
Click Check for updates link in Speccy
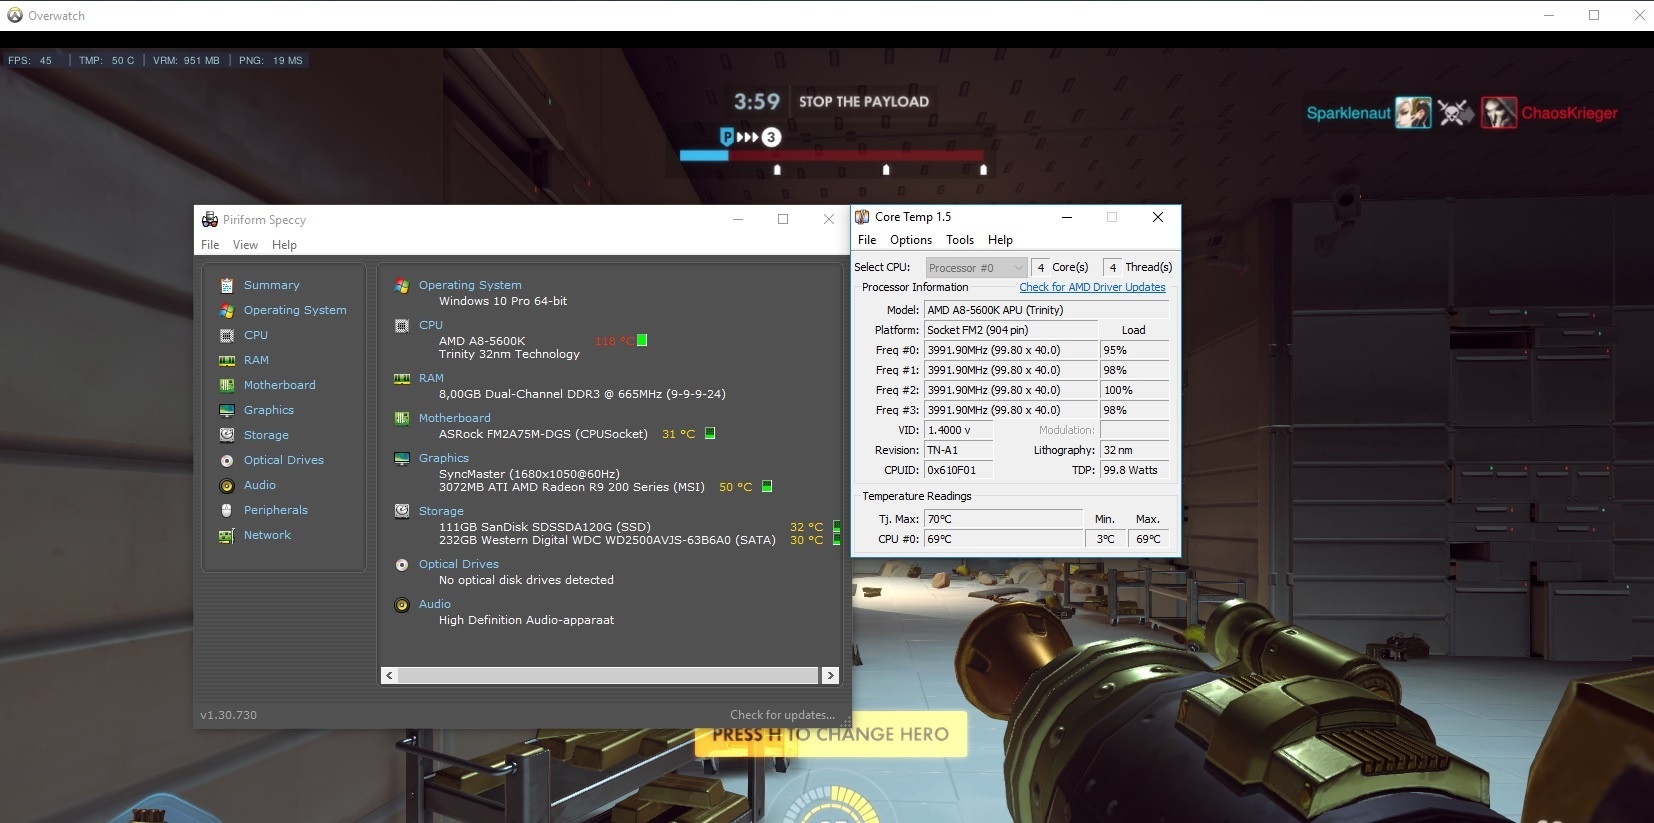[x=782, y=715]
